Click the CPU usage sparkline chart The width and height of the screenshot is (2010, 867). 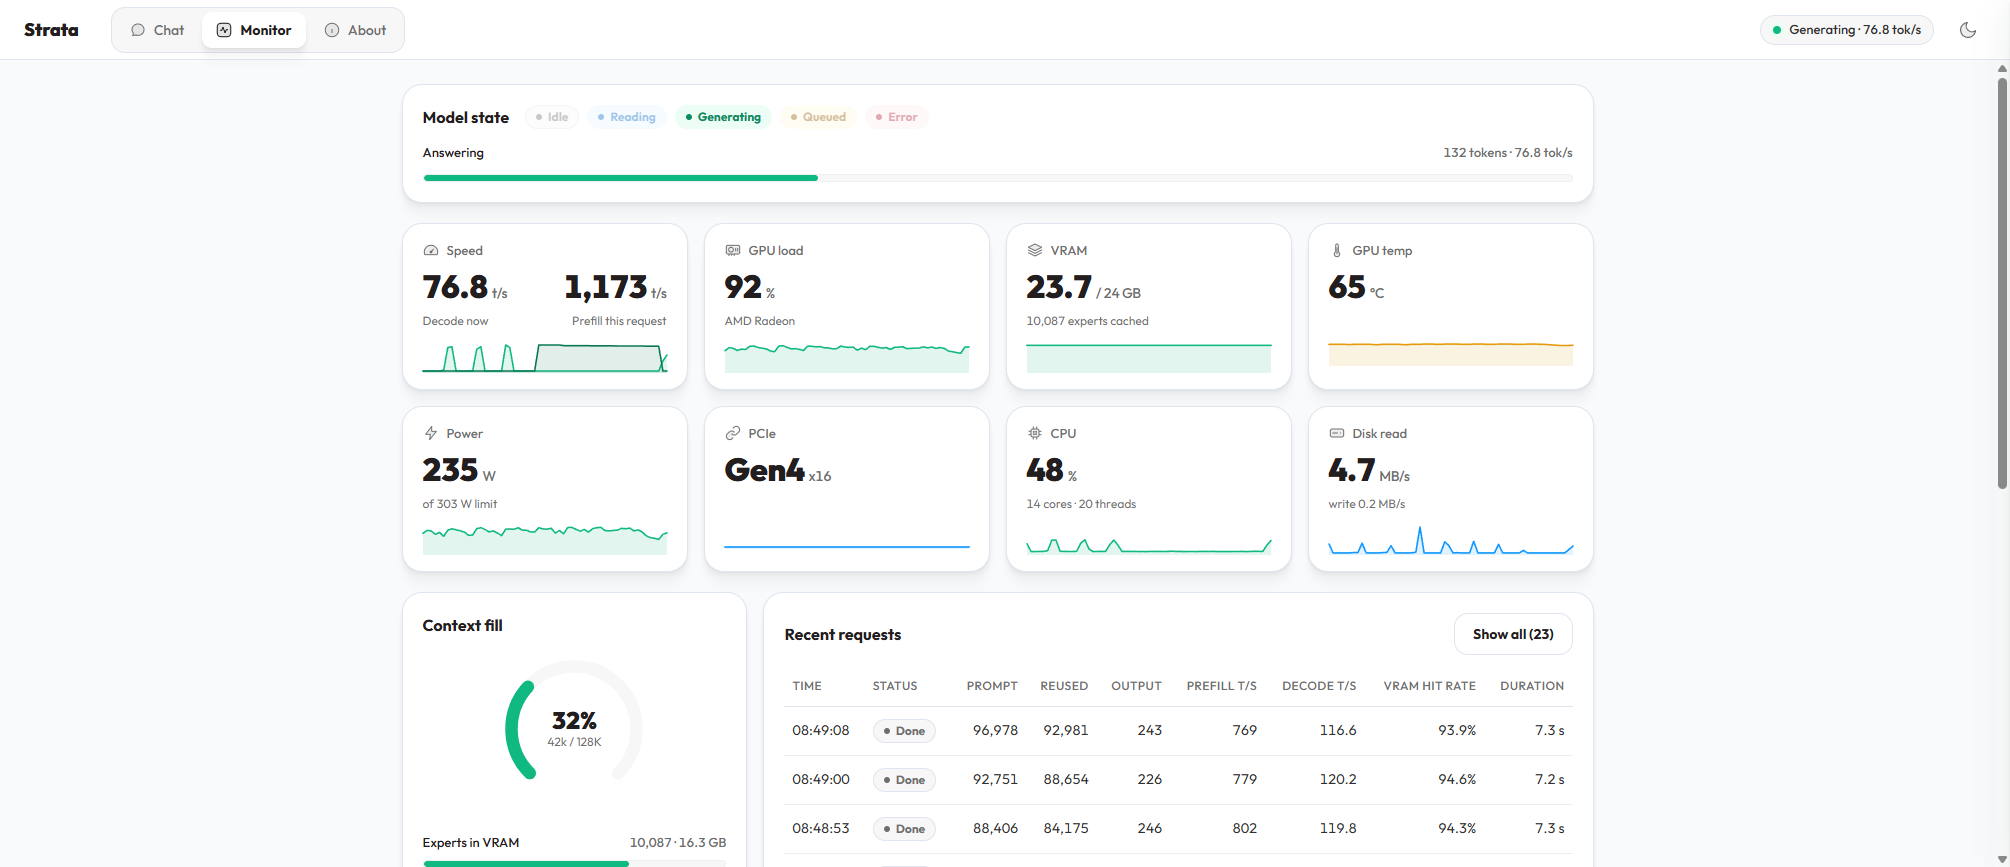click(1149, 545)
